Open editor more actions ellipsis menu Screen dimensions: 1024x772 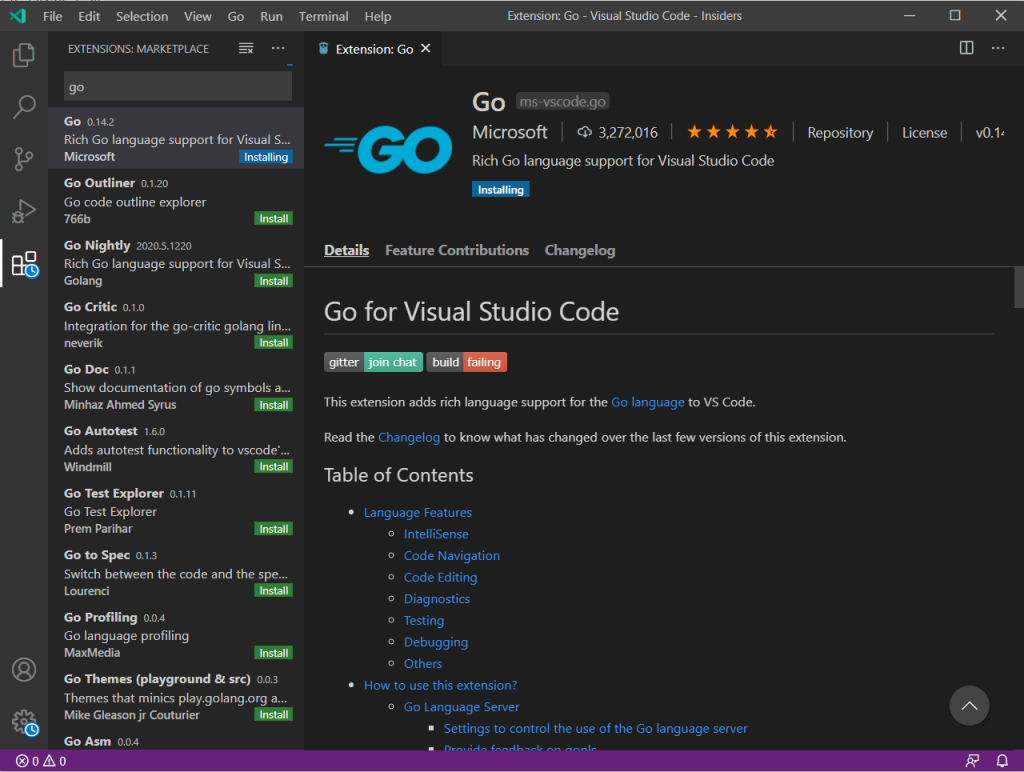click(x=998, y=48)
